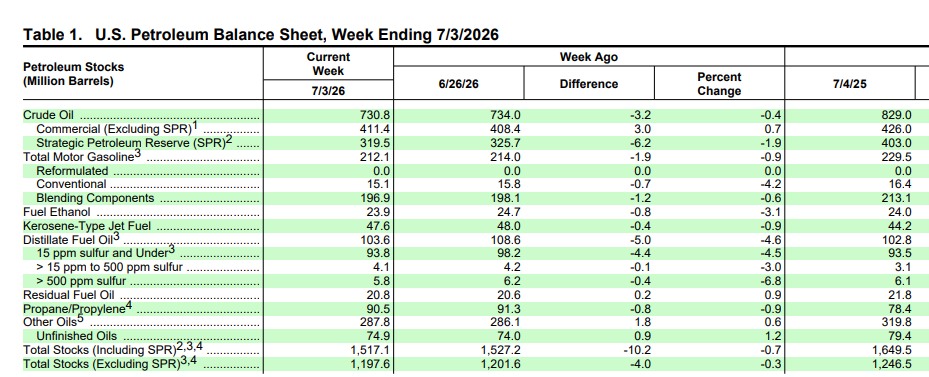Click the Unfinished Oils row label
929x377 pixels.
[x=77, y=336]
